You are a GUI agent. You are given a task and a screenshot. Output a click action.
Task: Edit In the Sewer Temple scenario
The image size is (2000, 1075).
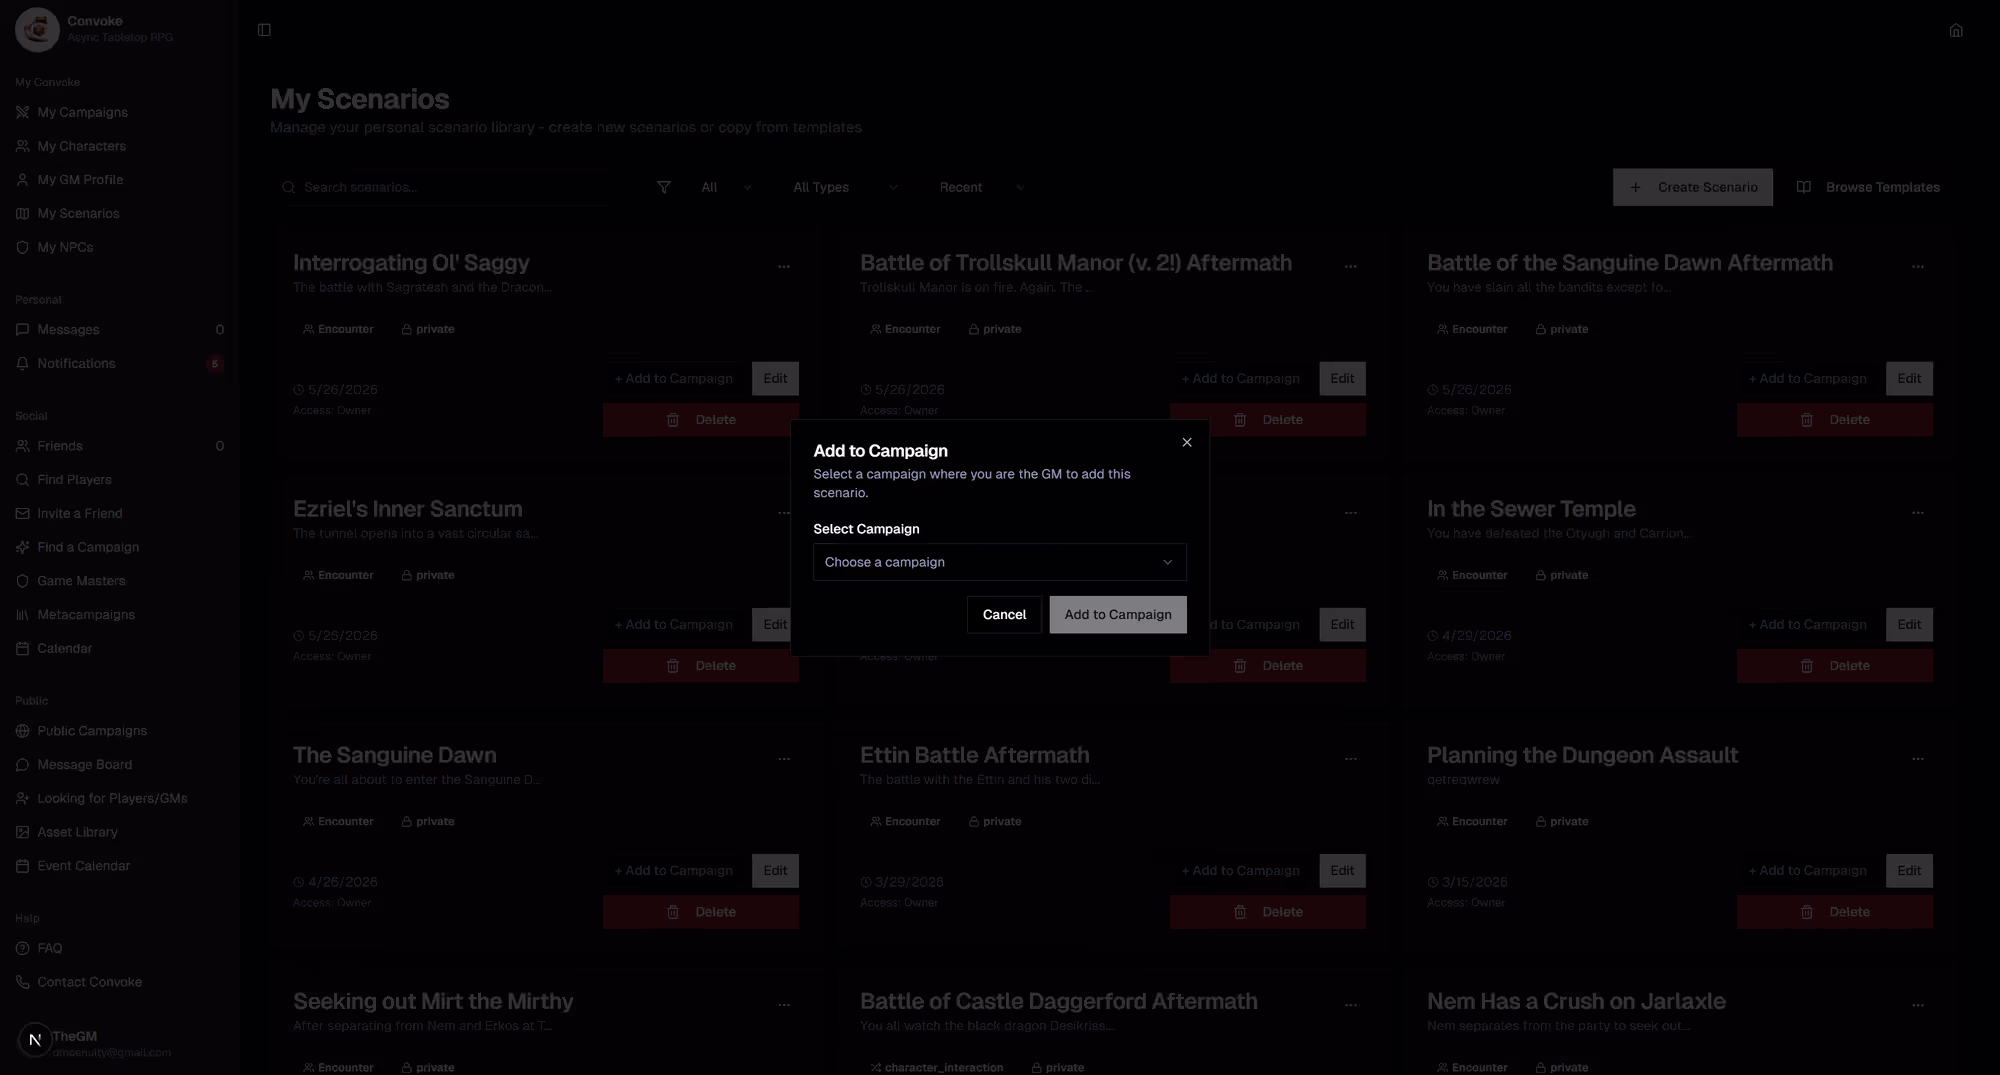pos(1909,624)
